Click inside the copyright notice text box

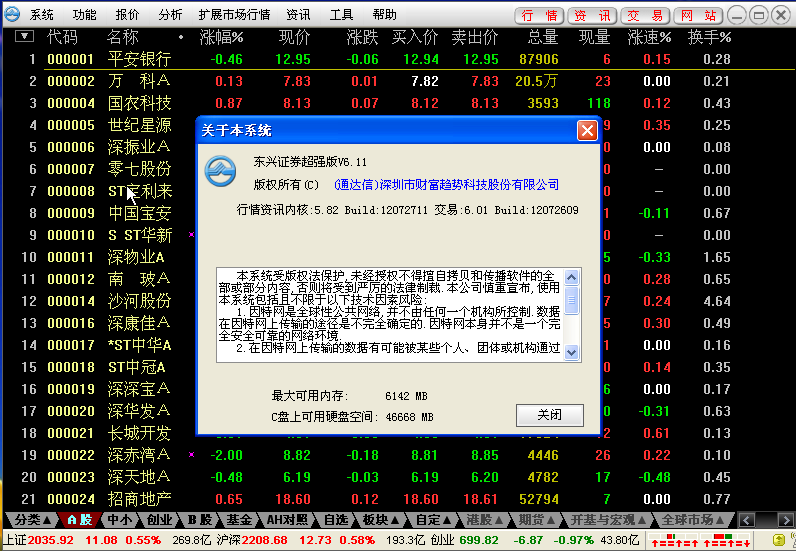[x=390, y=315]
